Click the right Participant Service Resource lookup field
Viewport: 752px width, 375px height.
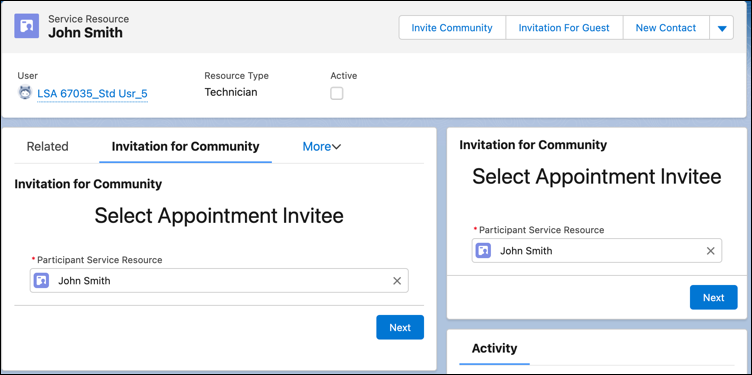[597, 250]
